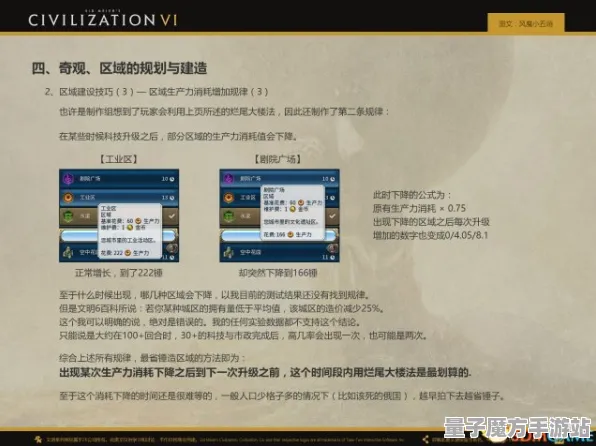The image size is (596, 446).
Task: Click the 【工业区】 label above the first panel
Action: 119,159
